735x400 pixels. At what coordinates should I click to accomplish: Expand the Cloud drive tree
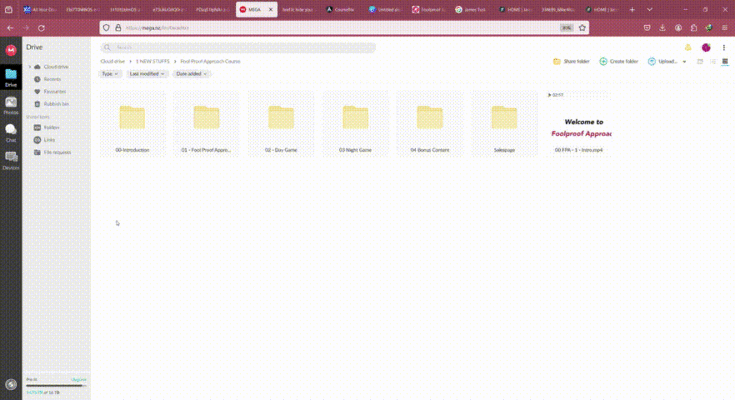coord(29,67)
